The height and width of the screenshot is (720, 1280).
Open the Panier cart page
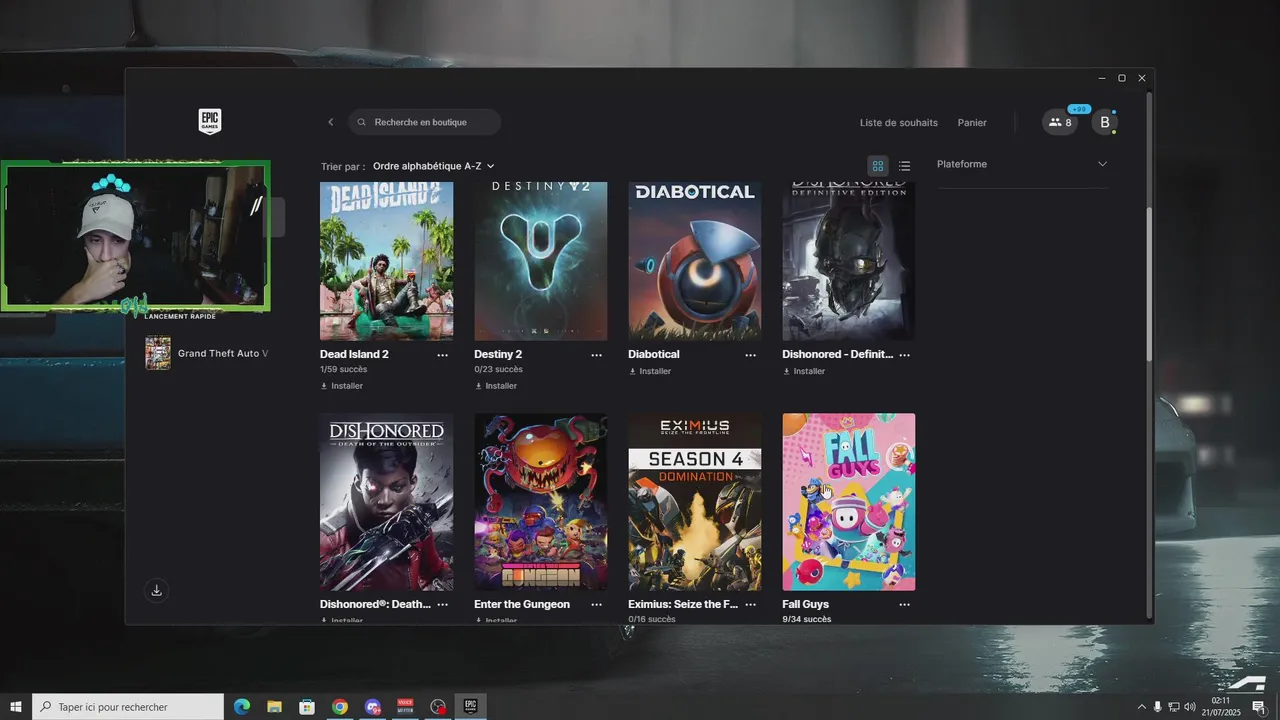[972, 123]
